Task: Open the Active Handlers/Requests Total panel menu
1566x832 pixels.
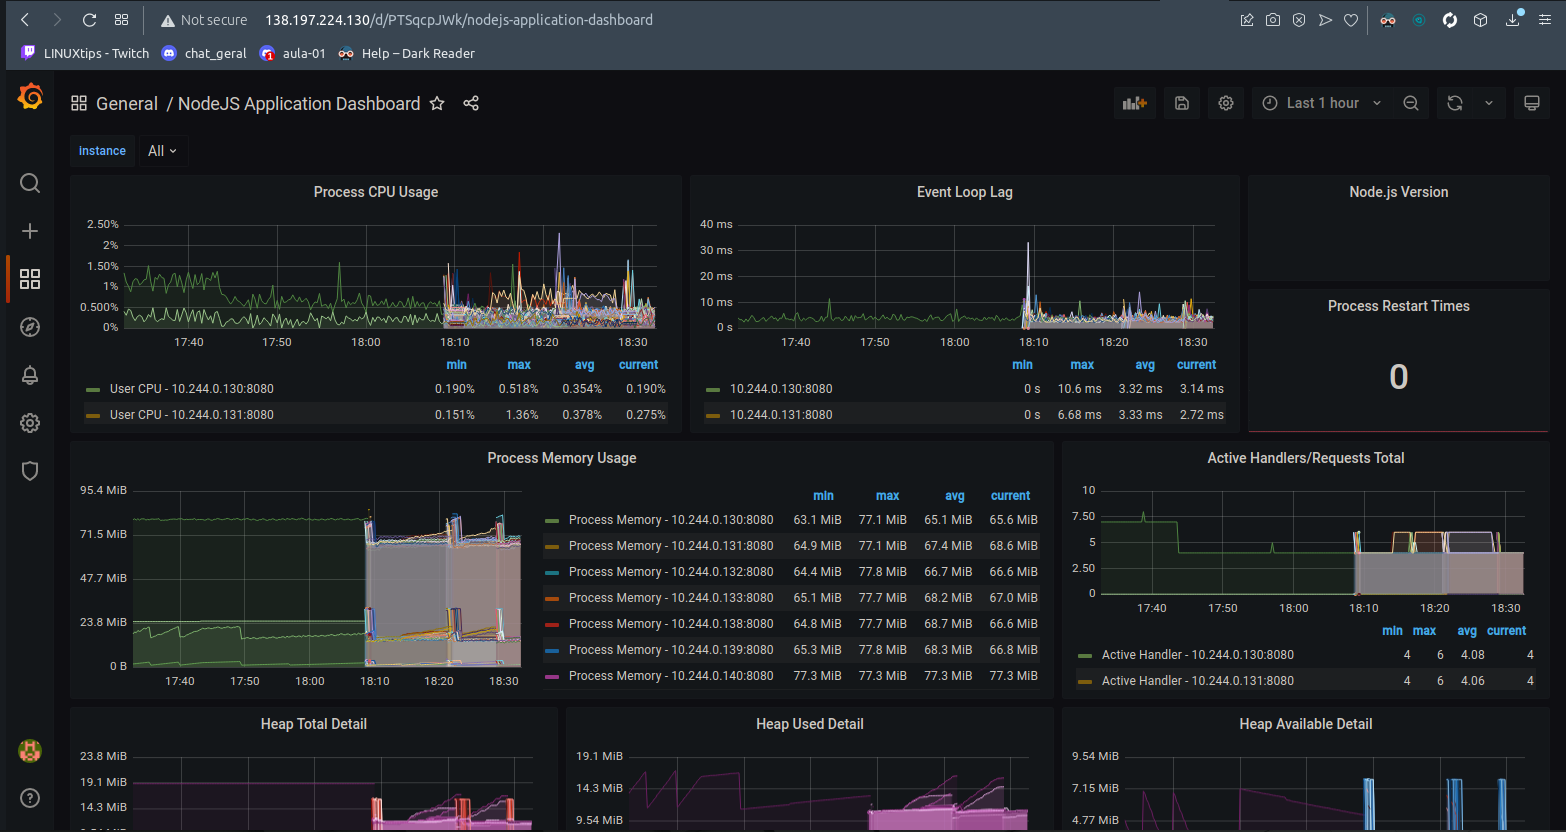Action: [1306, 458]
